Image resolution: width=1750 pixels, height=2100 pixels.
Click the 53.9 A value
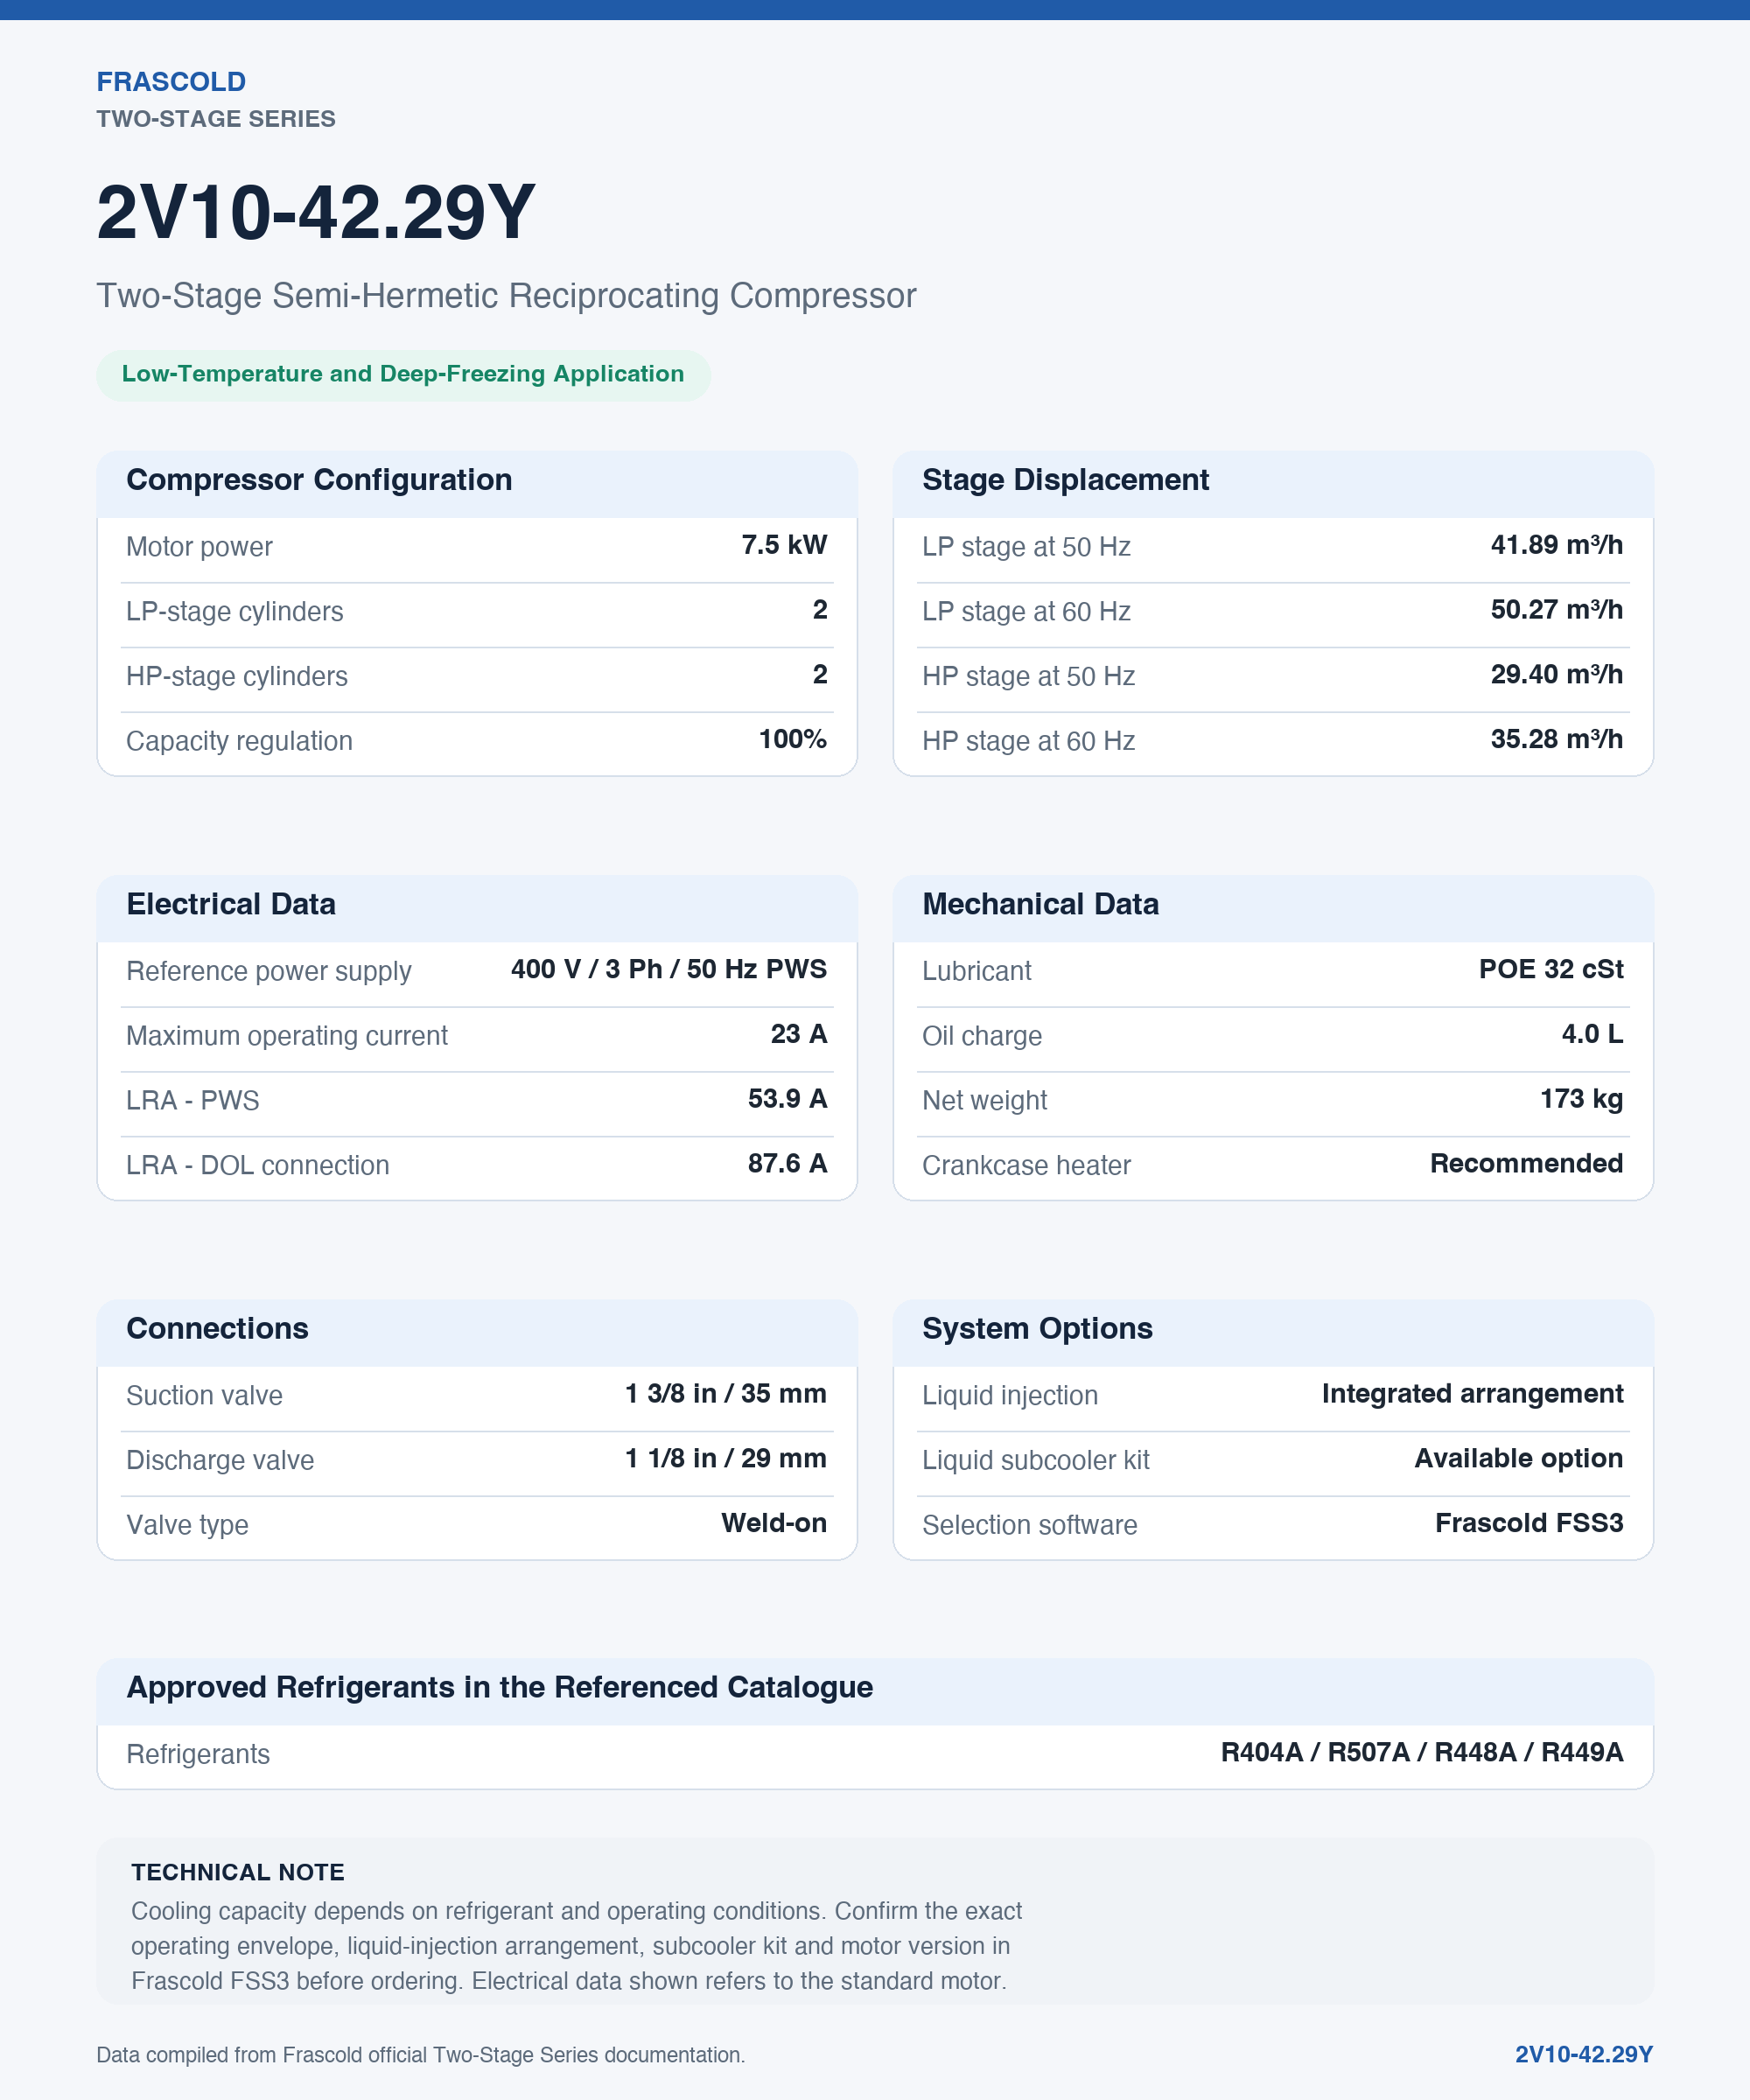pyautogui.click(x=788, y=1099)
